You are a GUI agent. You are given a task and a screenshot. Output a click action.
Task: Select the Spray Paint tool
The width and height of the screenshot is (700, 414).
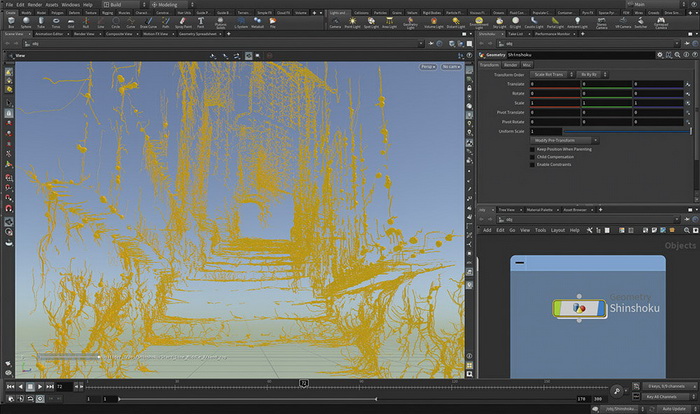coord(183,22)
